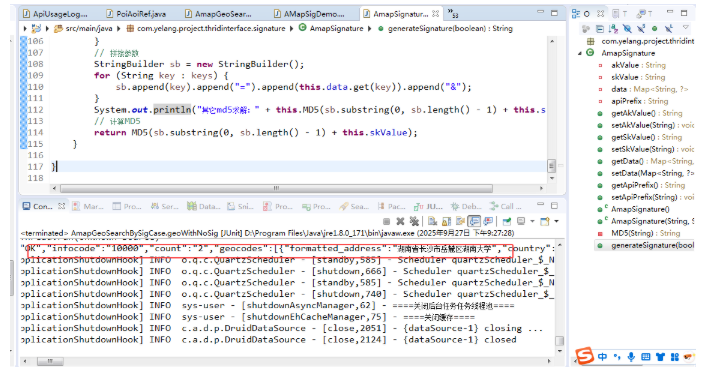The image size is (705, 371).
Task: Open the JUnit view tab
Action: click(429, 206)
